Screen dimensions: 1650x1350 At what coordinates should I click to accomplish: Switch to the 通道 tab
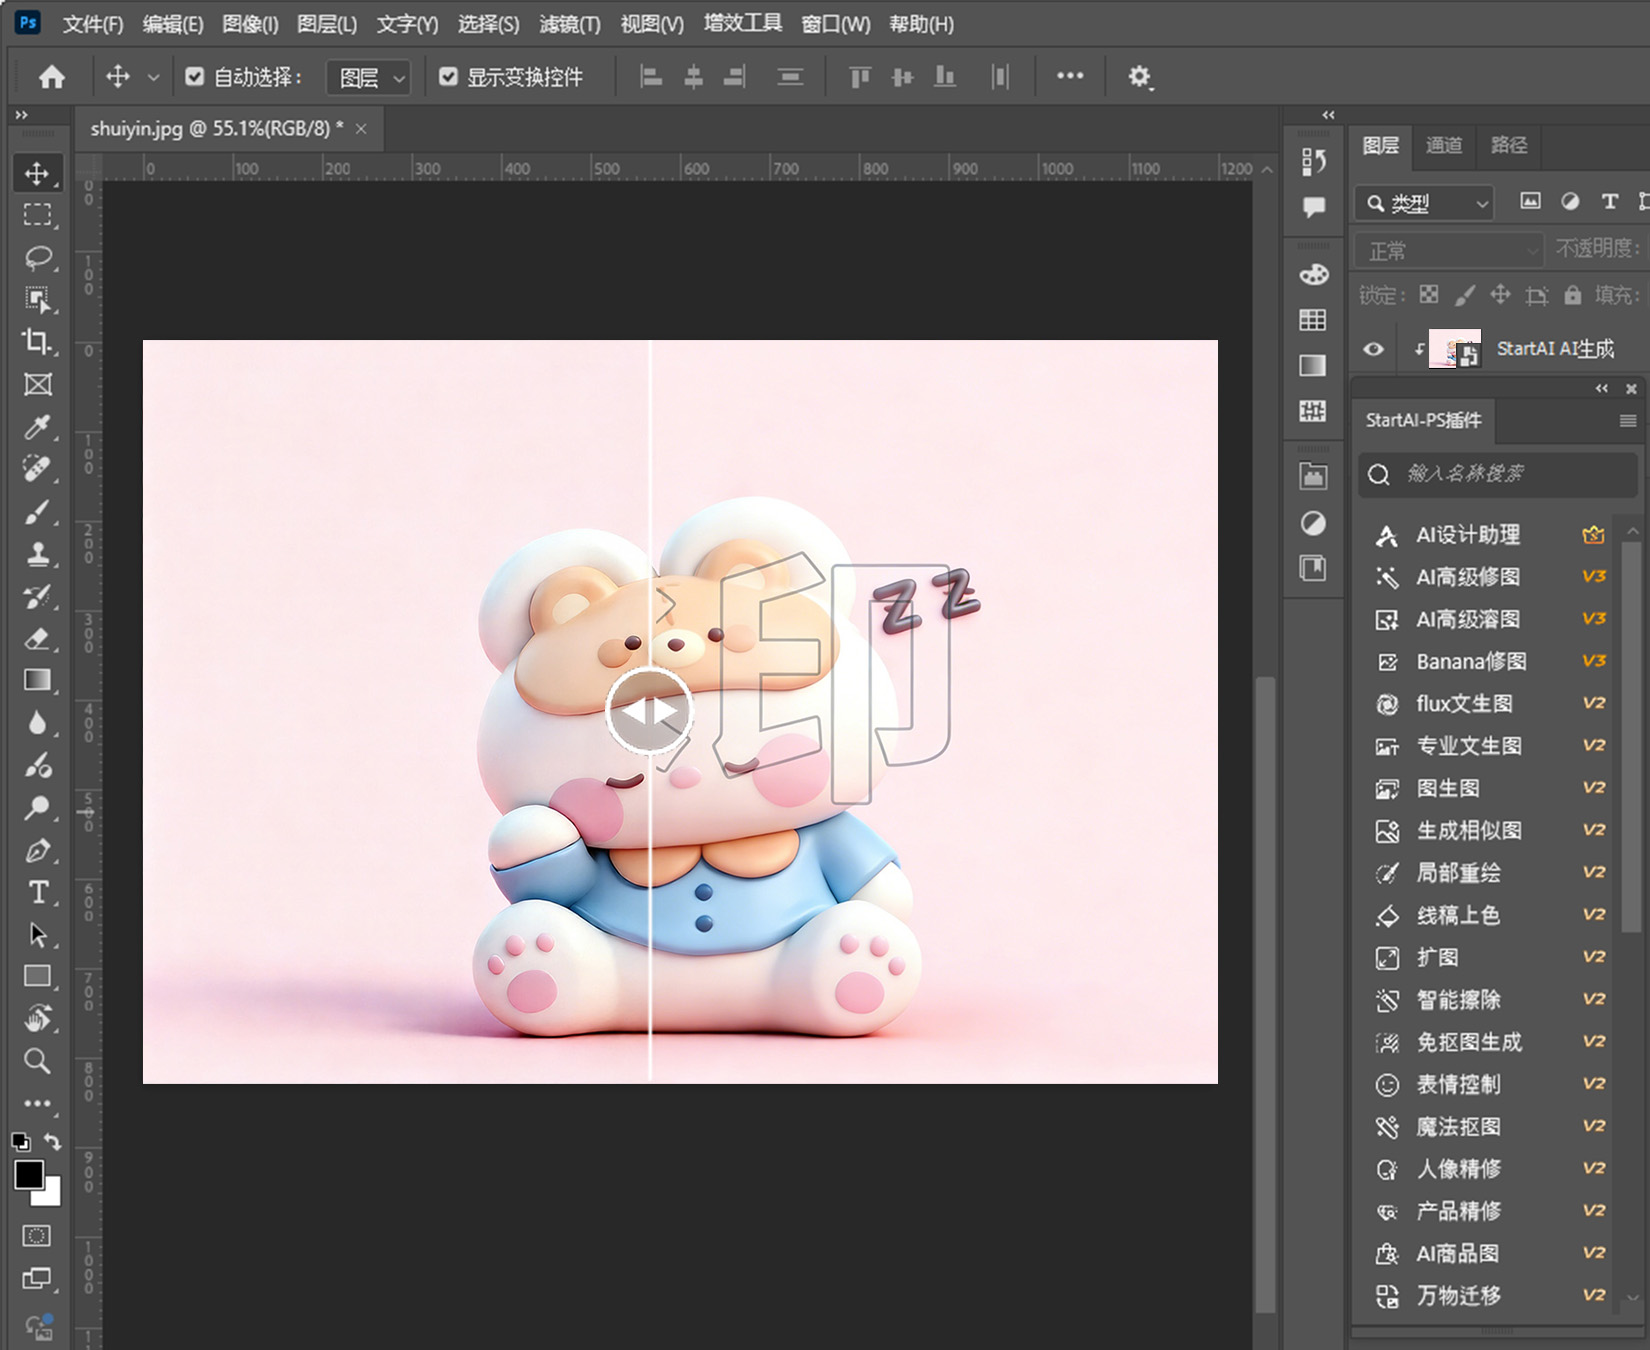(1443, 146)
